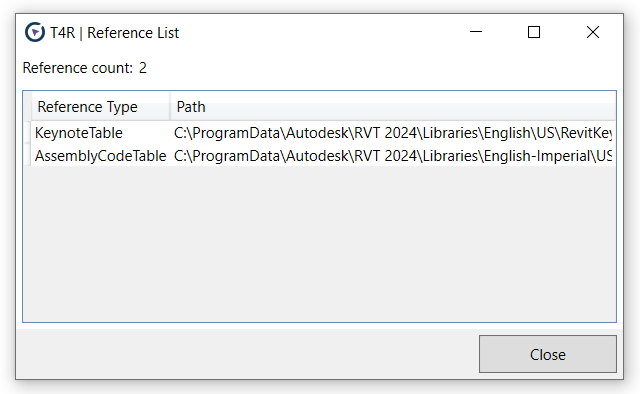Click the row selector beside AssemblyCodeTable
The height and width of the screenshot is (394, 640).
27,156
